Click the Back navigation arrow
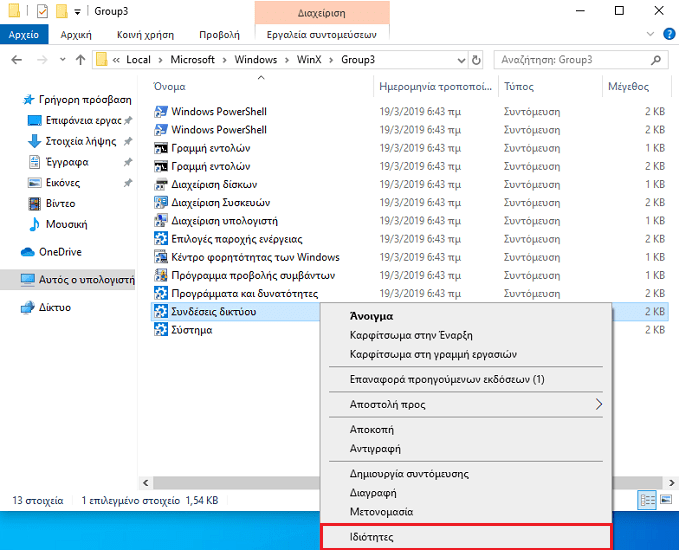This screenshot has height=550, width=679. (15, 60)
